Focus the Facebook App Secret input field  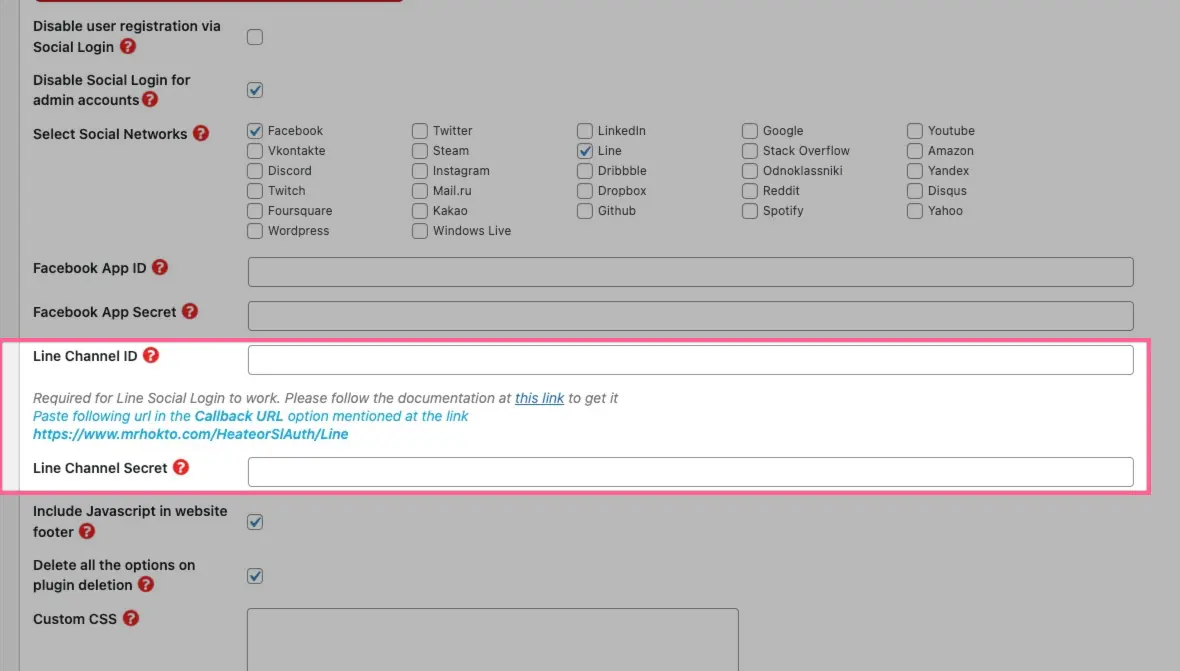tap(690, 316)
